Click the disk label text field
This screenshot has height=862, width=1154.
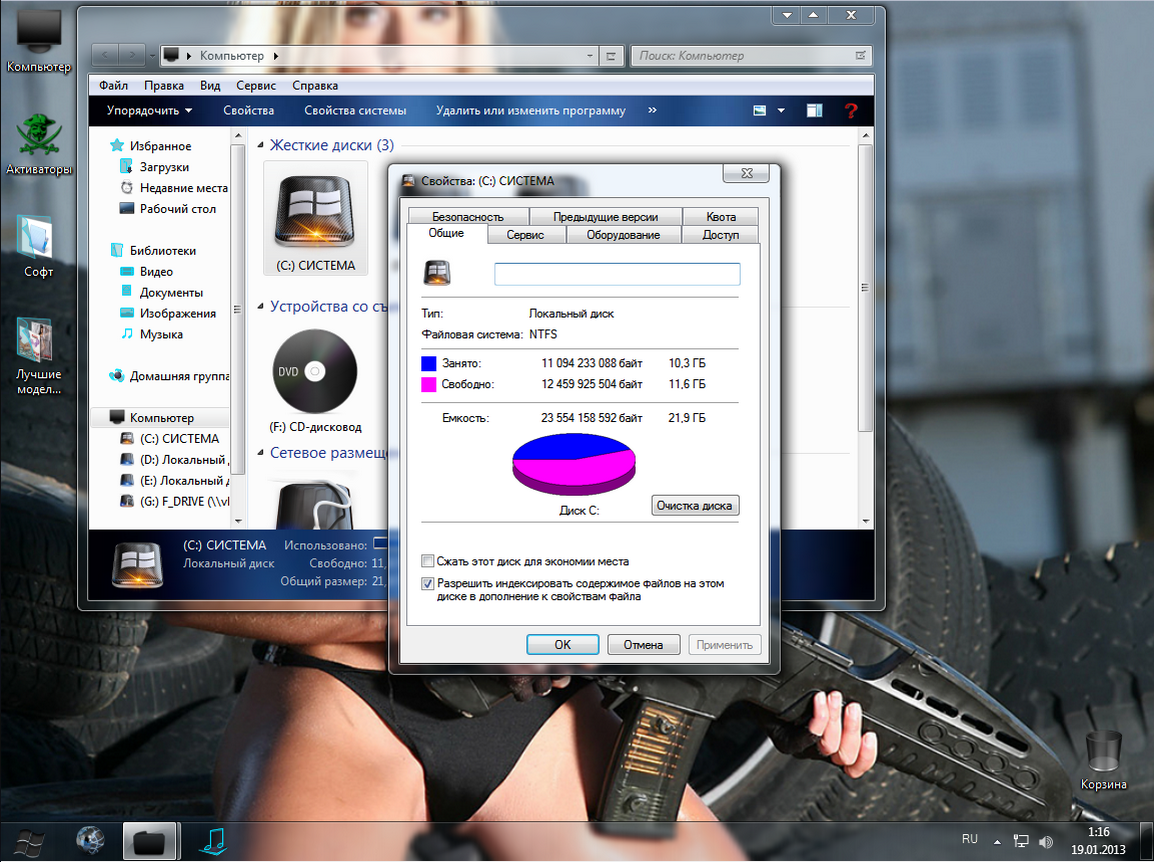coord(617,275)
